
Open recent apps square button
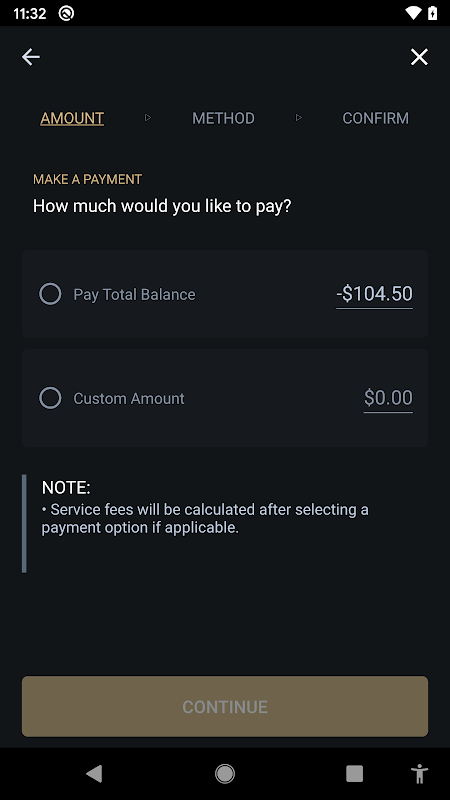(355, 773)
